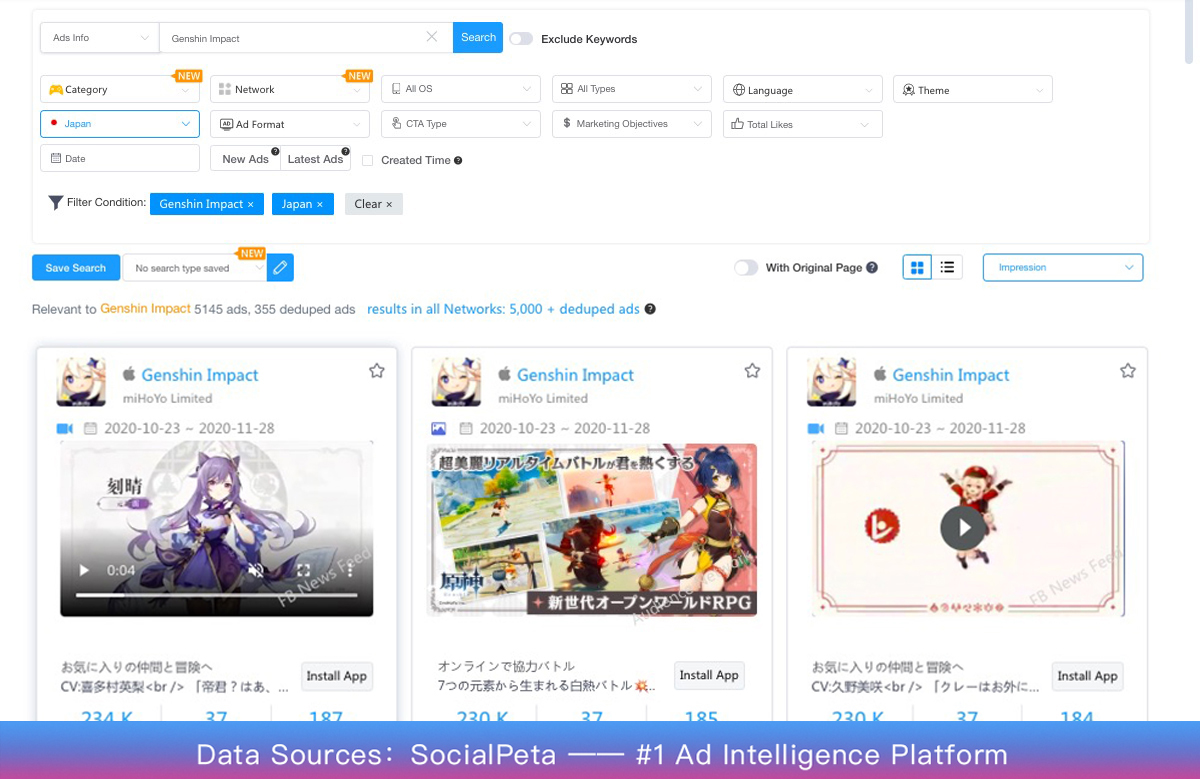Check the Created Time checkbox
The image size is (1200, 779).
click(x=368, y=160)
